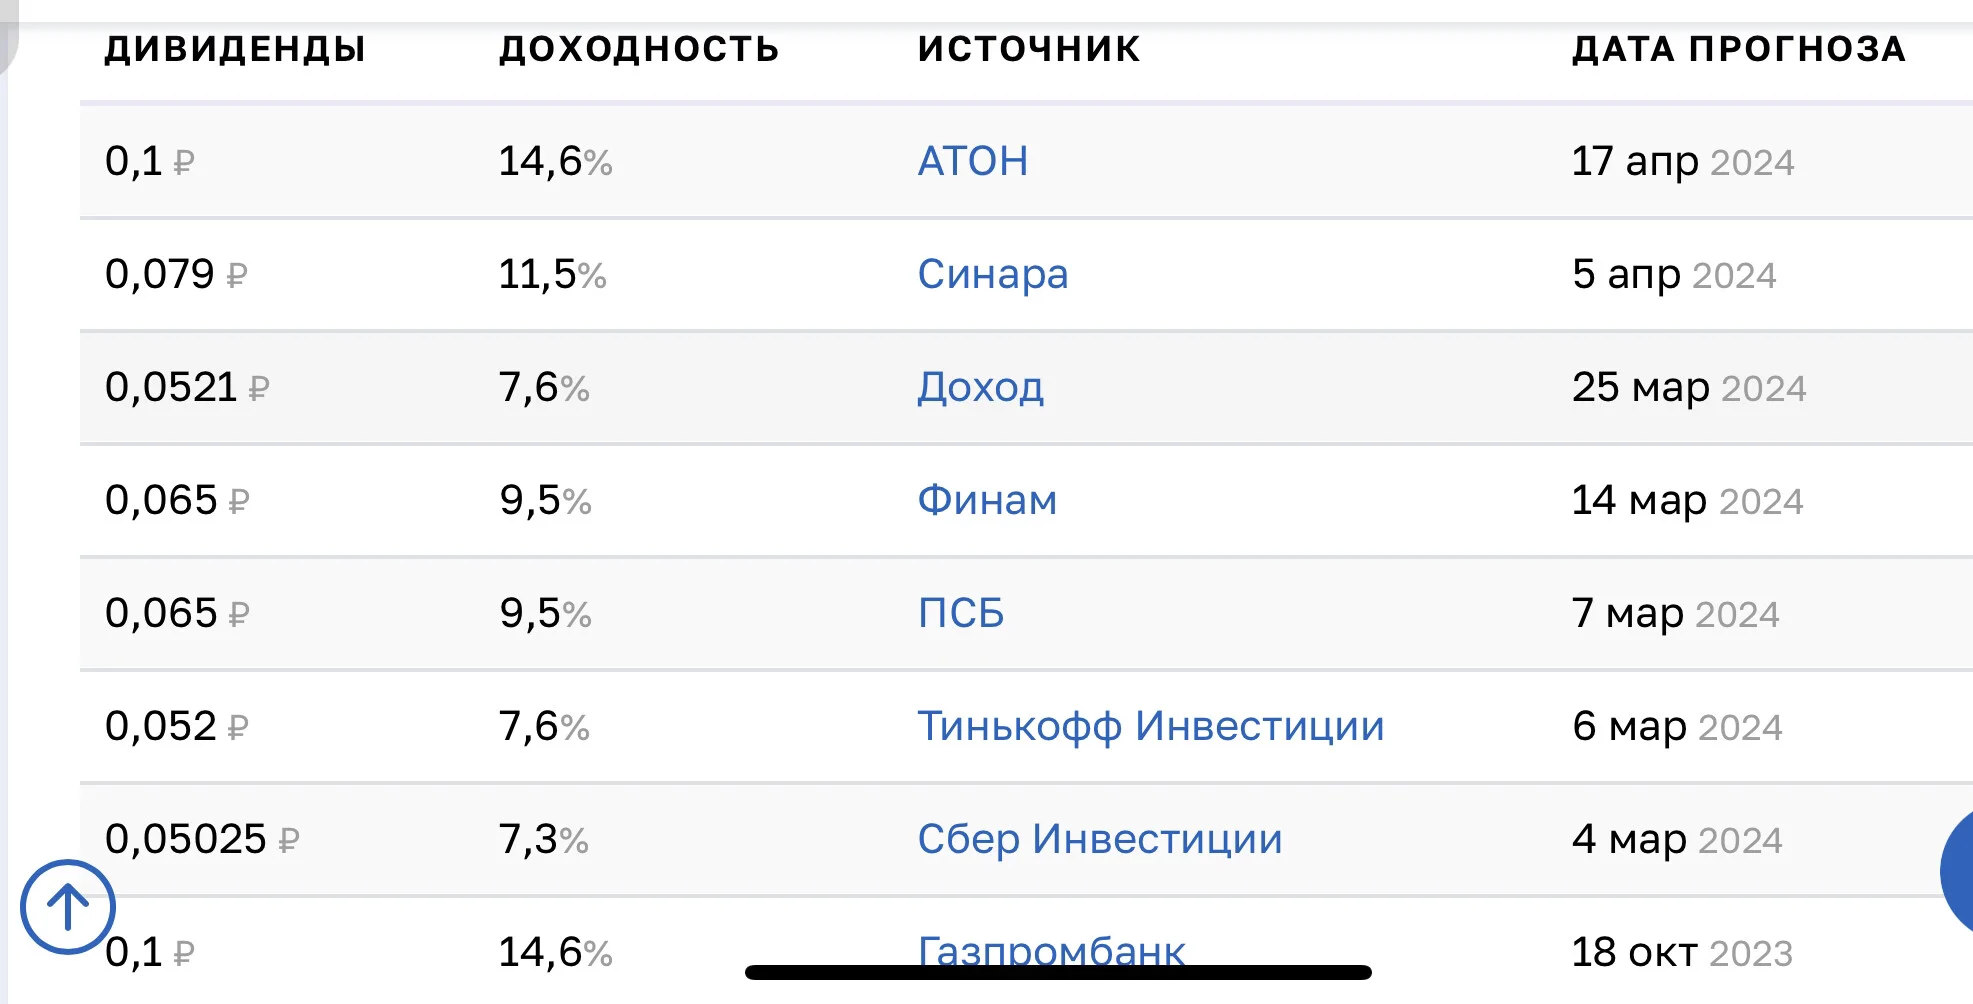Tap the scroll-to-top arrow icon
Screen dimensions: 1973x1004
click(68, 907)
